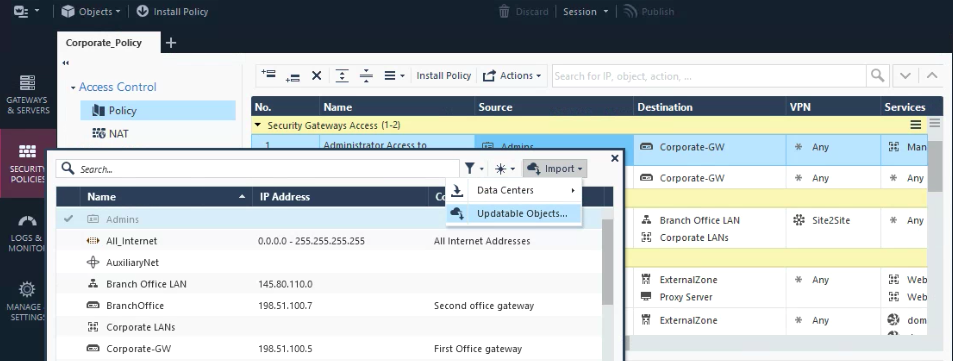Open the Session dropdown

pos(585,11)
